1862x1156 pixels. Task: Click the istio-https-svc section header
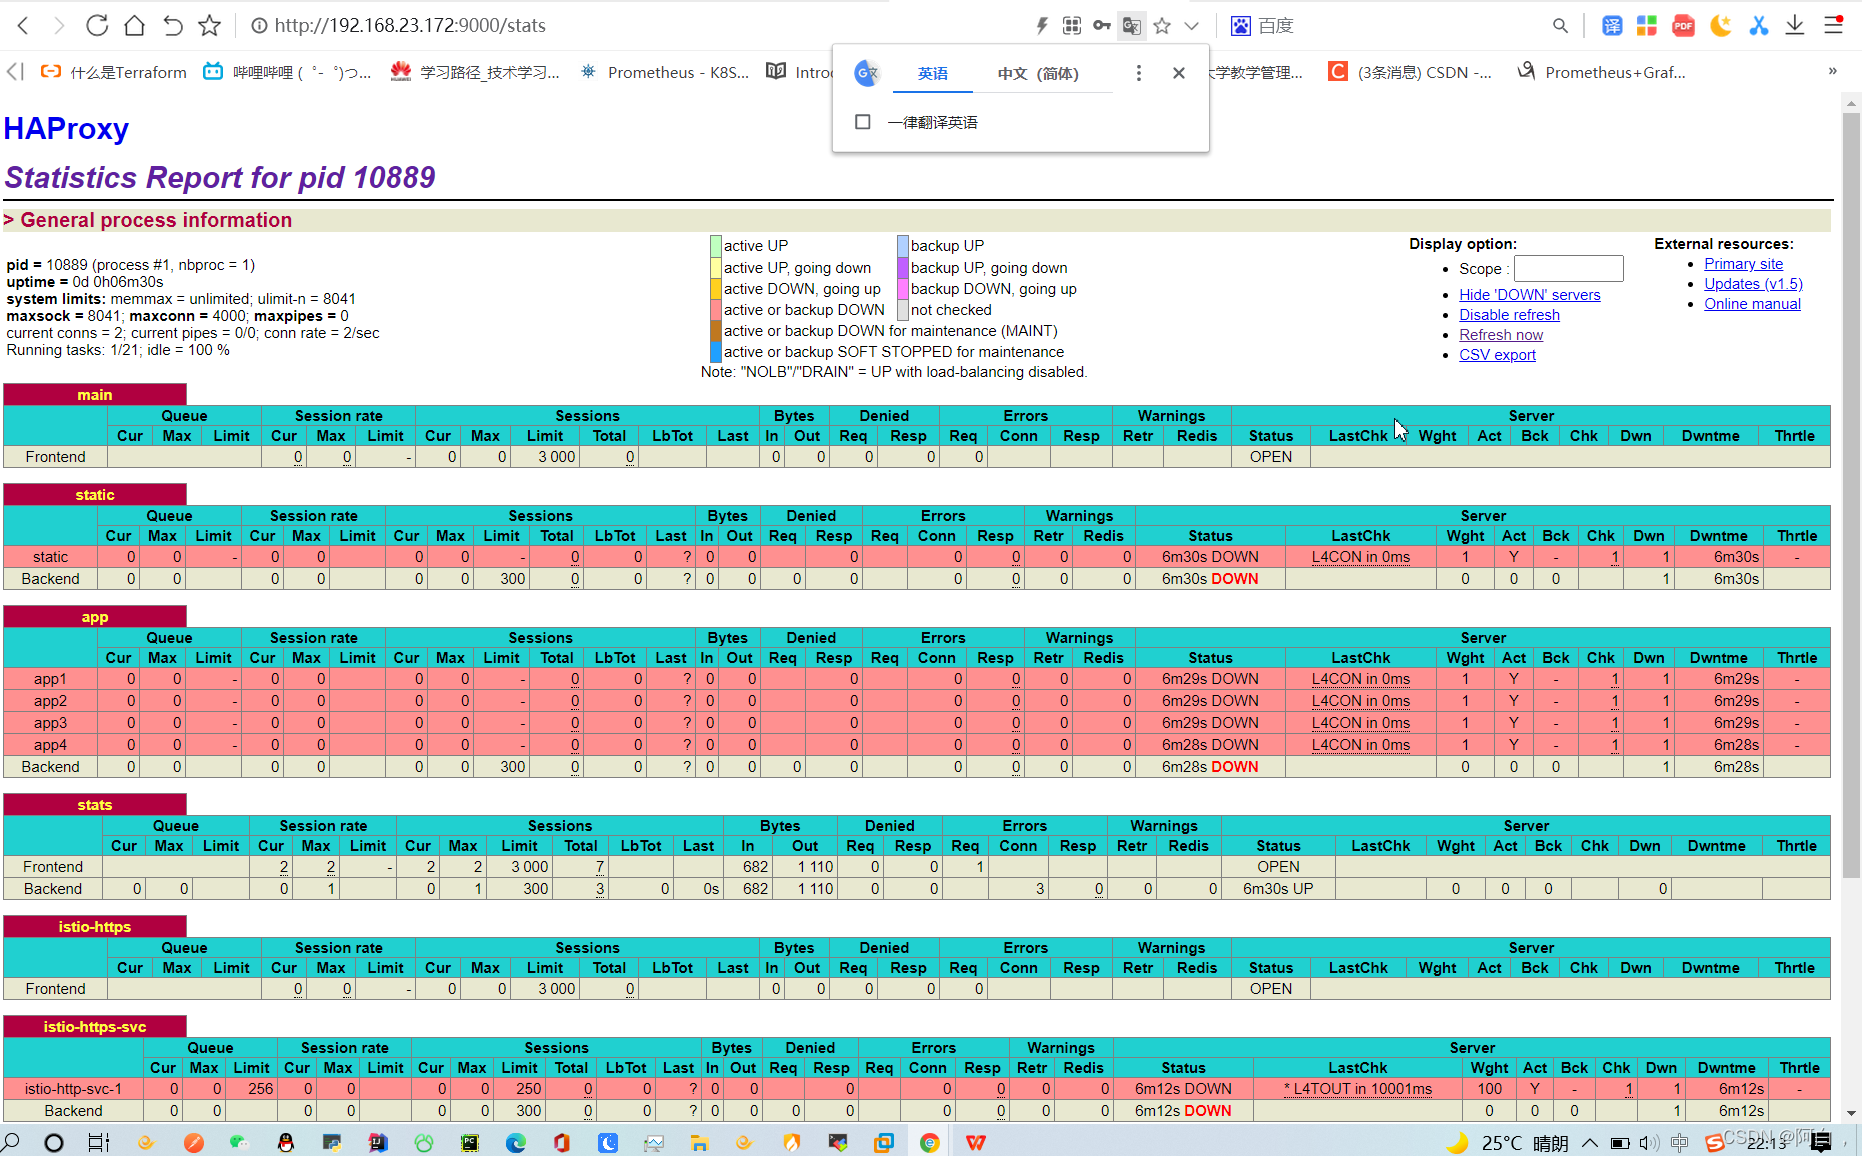[x=95, y=1026]
